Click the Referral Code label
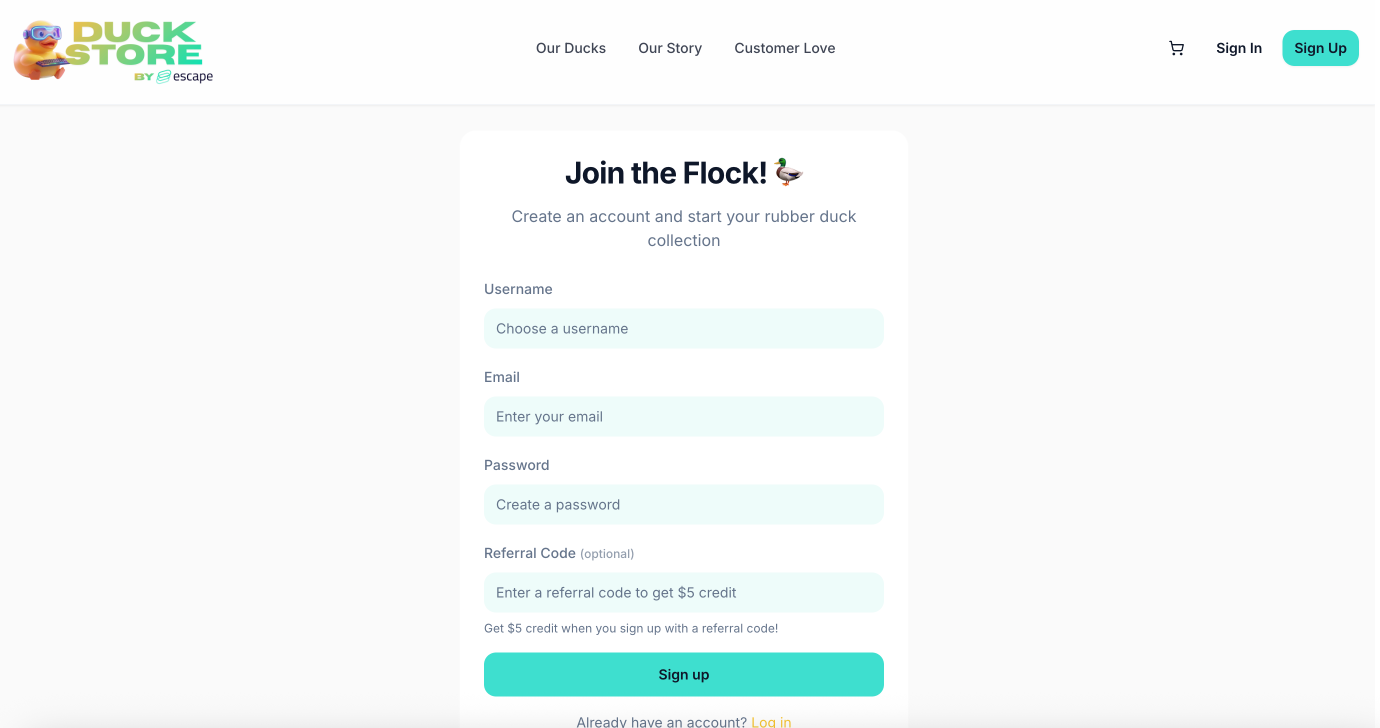This screenshot has width=1380, height=728. [530, 553]
